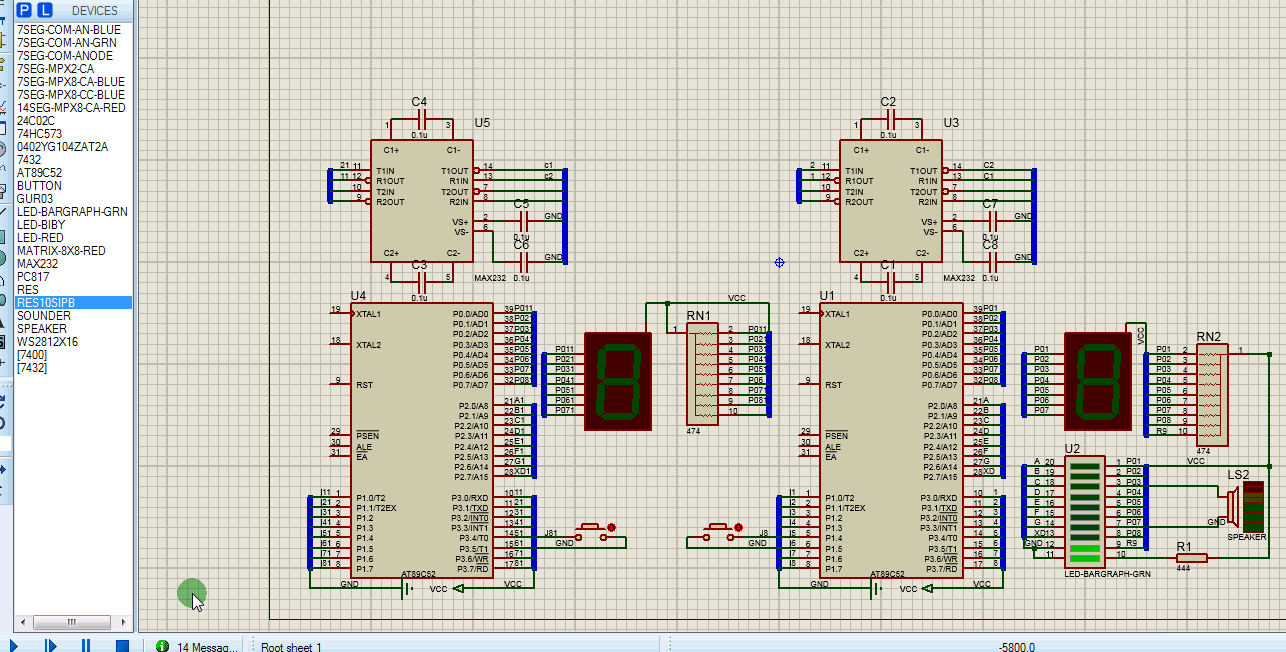Screen dimensions: 1286x652
Task: Pause the running simulation
Action: coord(86,646)
